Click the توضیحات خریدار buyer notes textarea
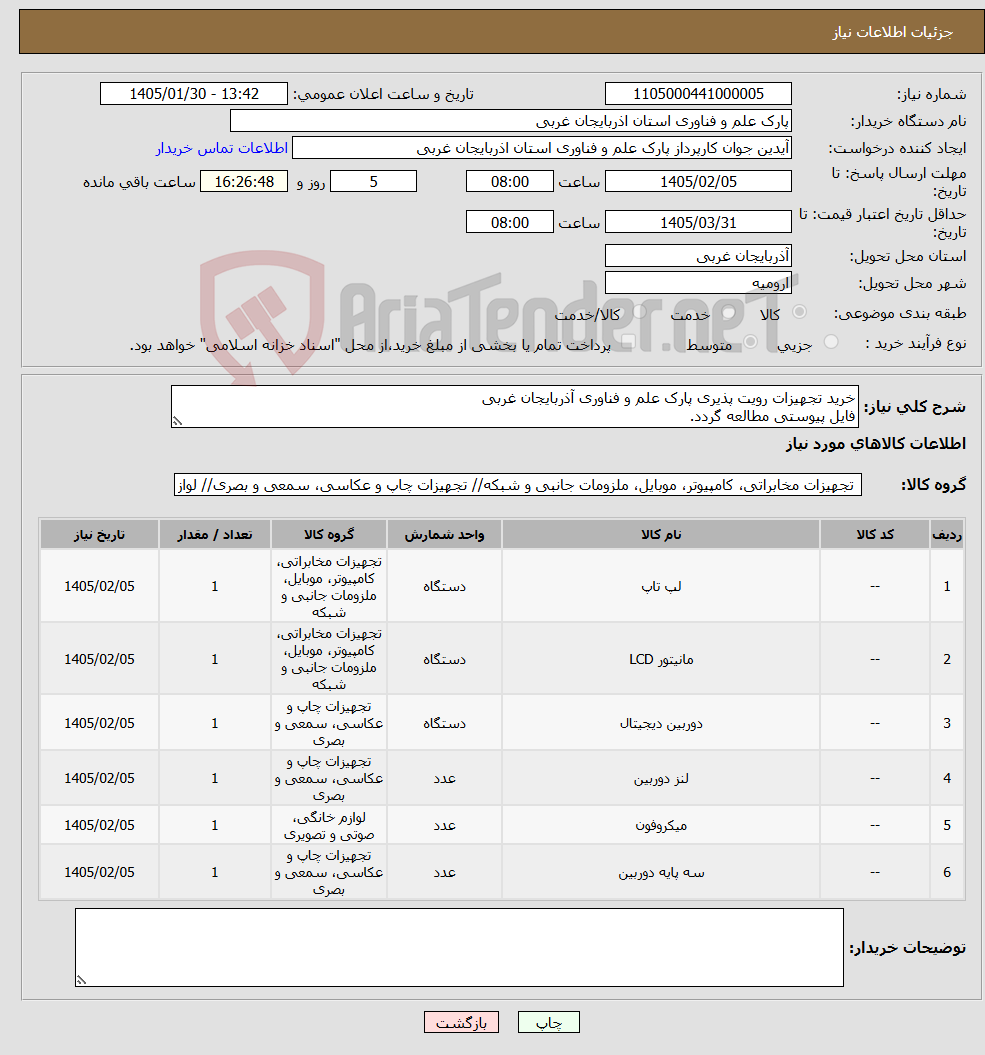 [459, 947]
